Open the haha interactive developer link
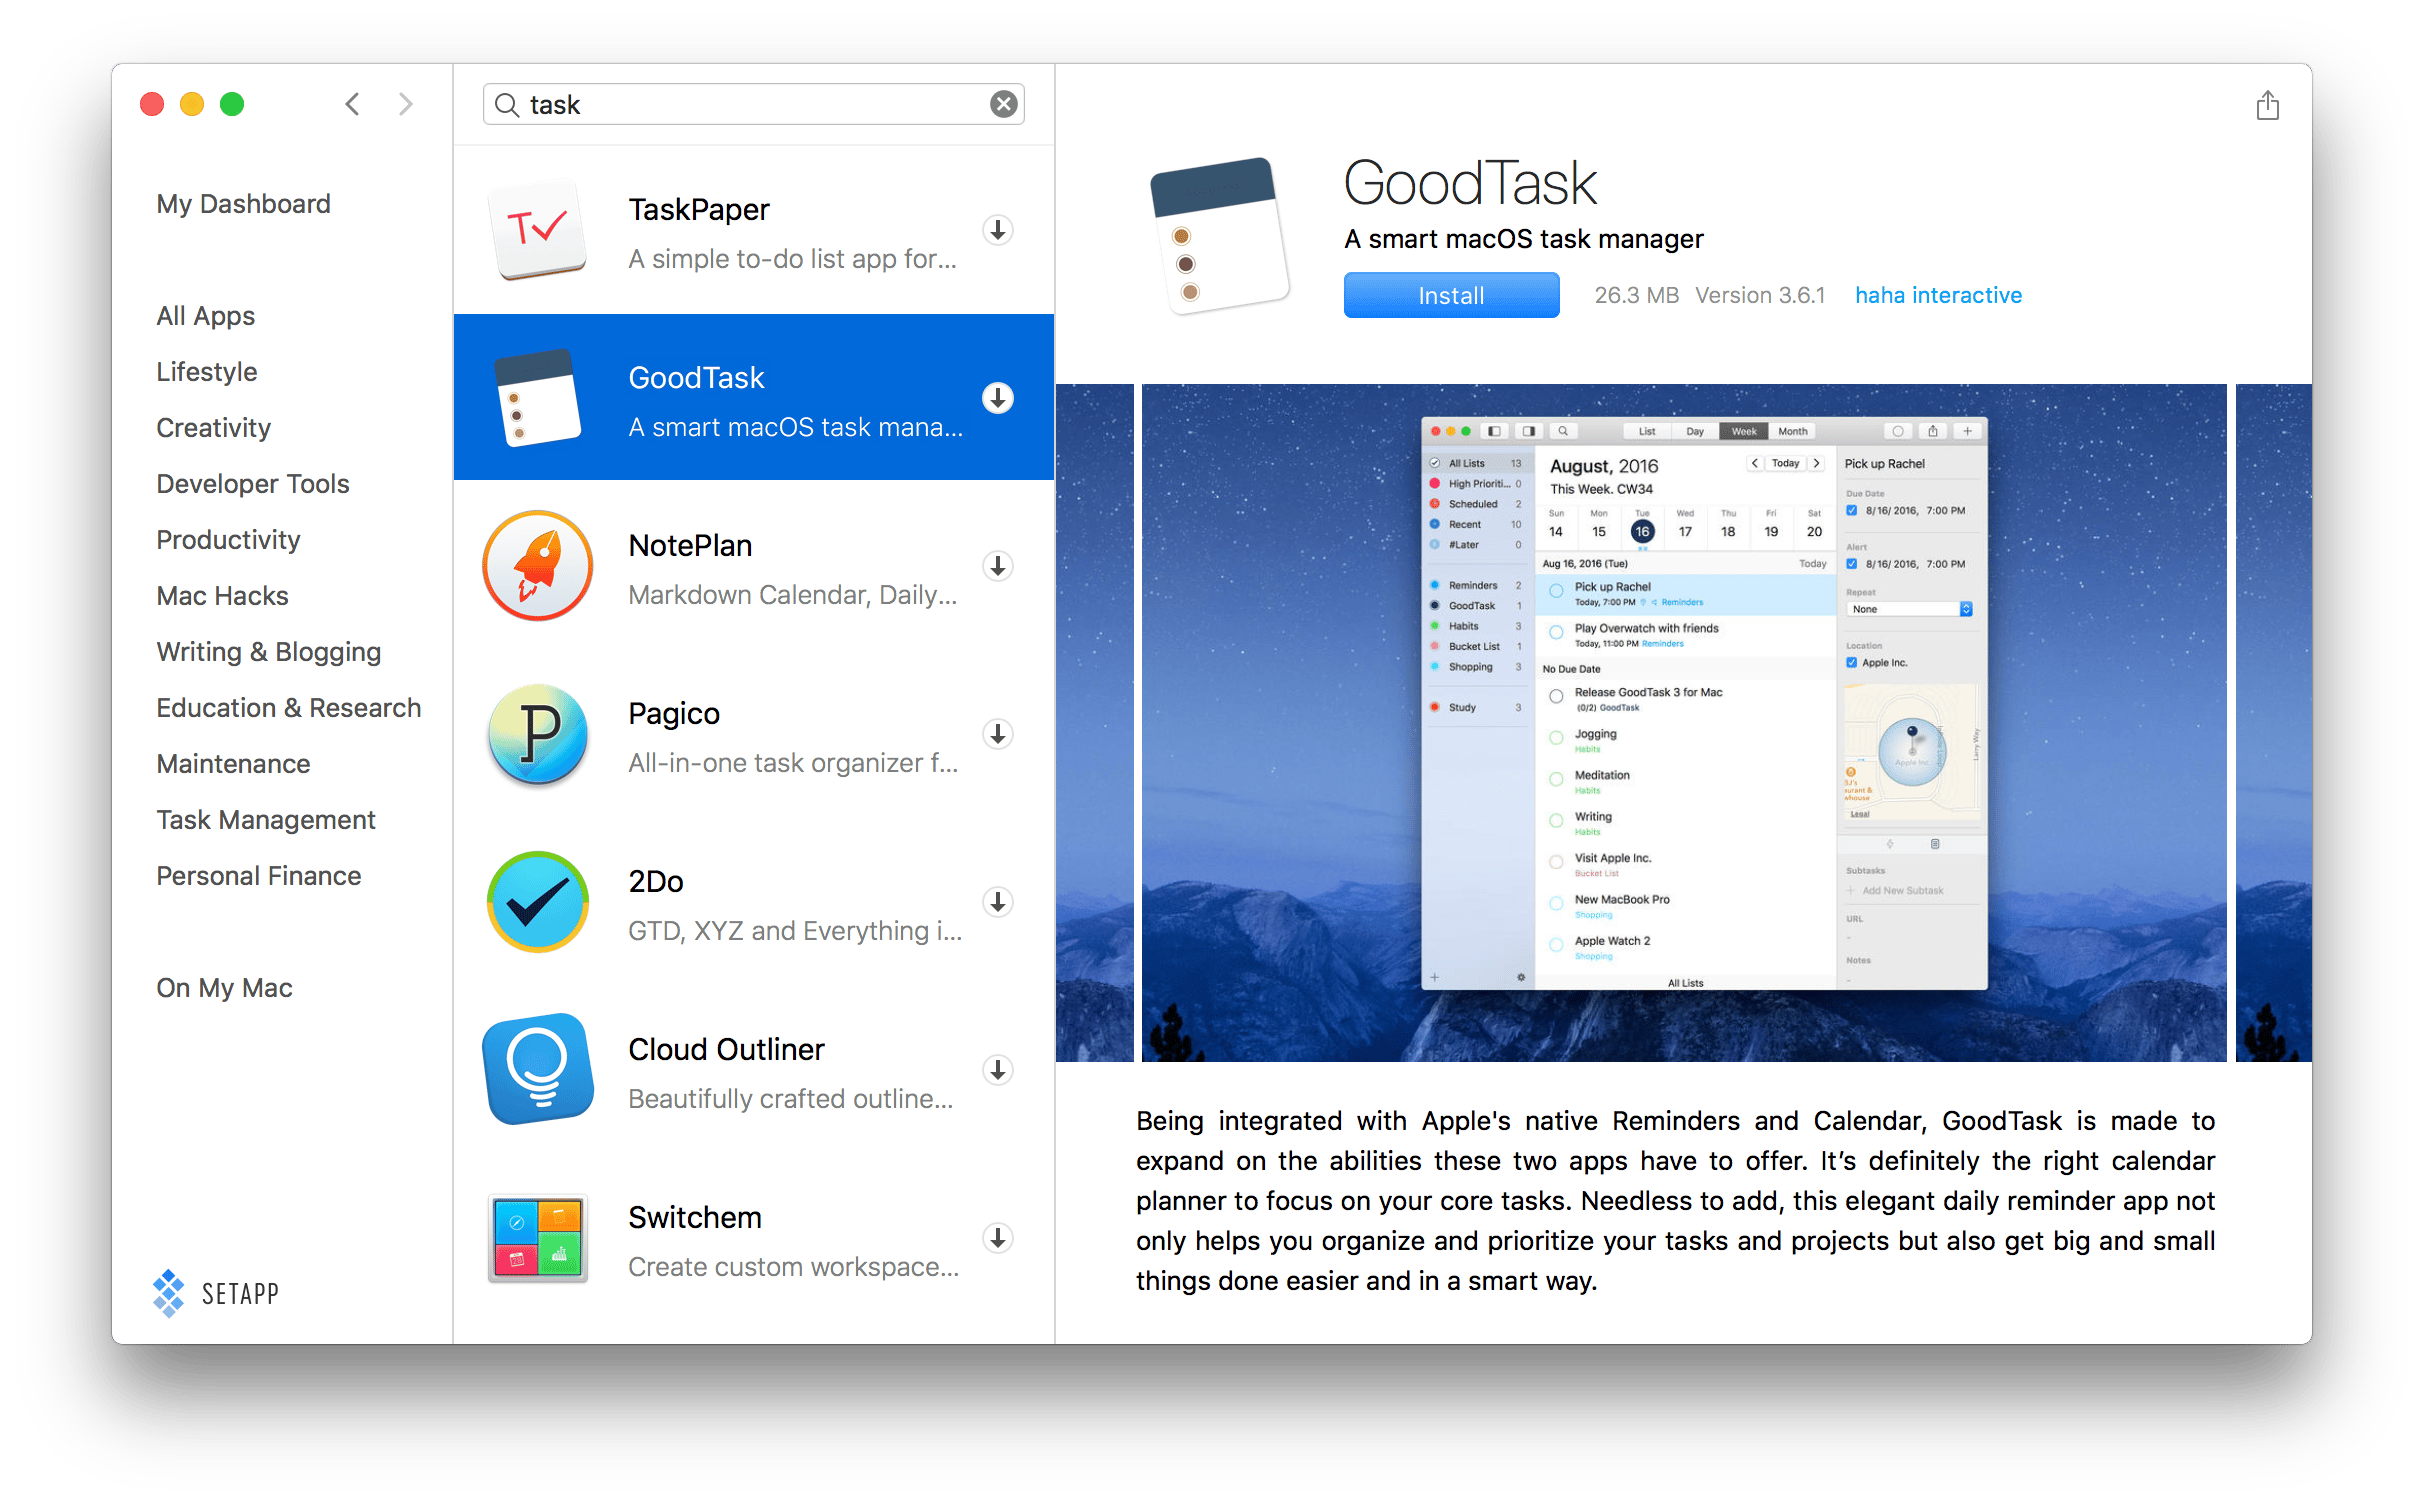 (x=1938, y=295)
